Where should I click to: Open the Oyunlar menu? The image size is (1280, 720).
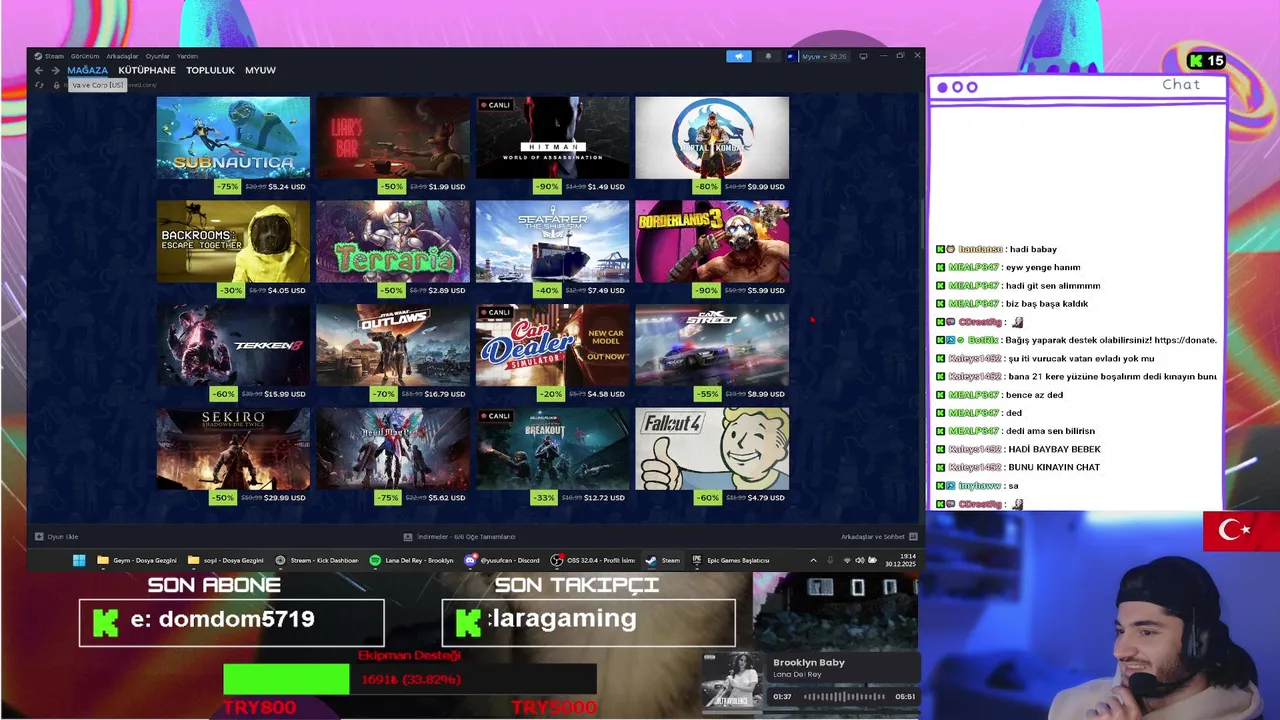(x=158, y=56)
